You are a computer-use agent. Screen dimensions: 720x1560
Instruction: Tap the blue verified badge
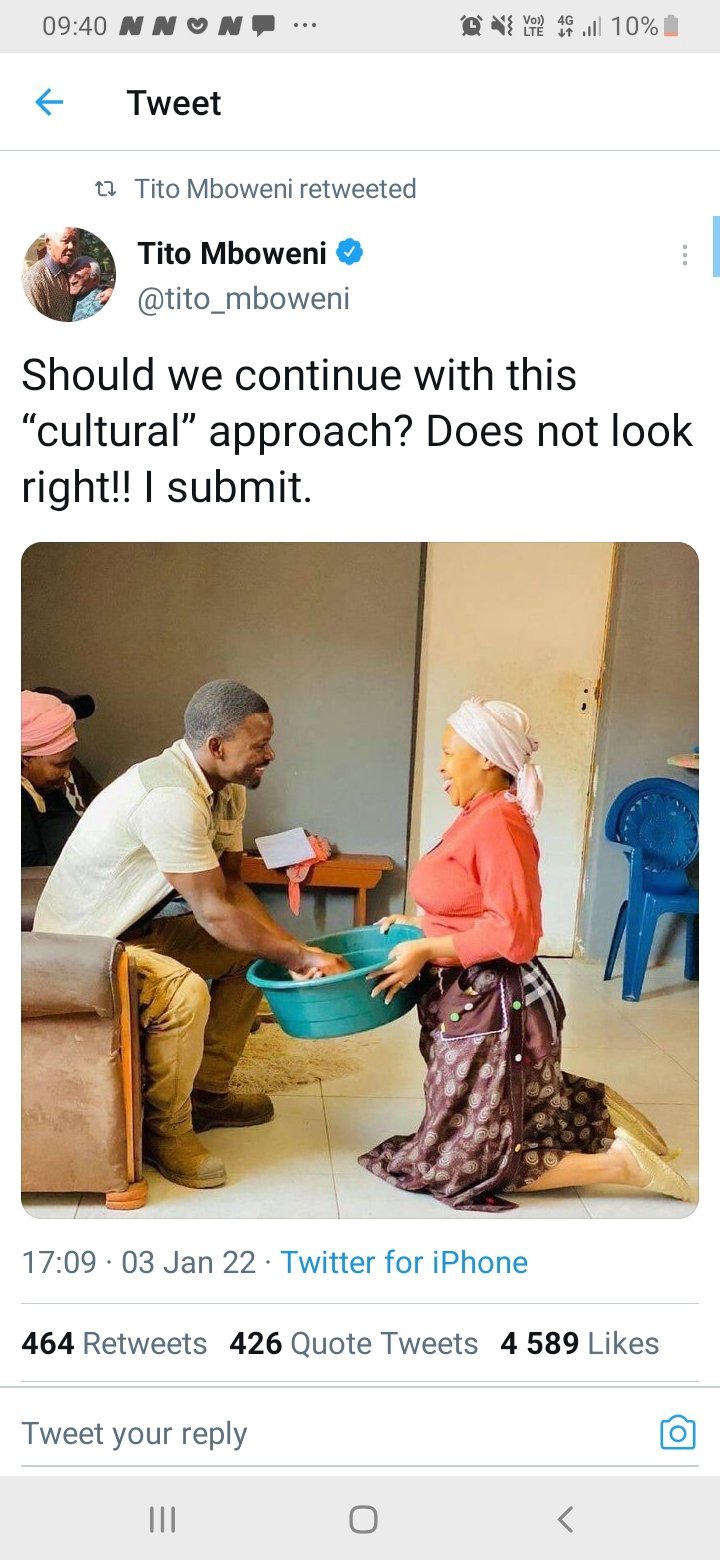(x=349, y=253)
